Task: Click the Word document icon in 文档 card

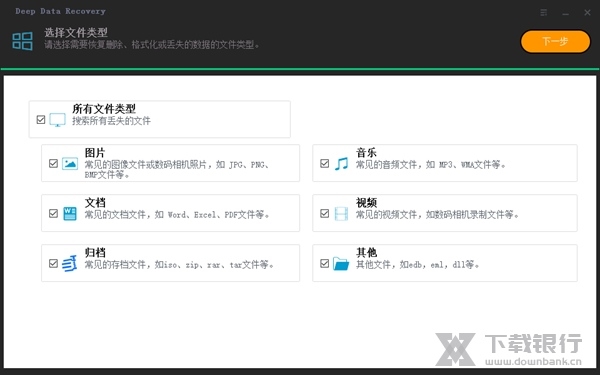Action: coord(70,214)
